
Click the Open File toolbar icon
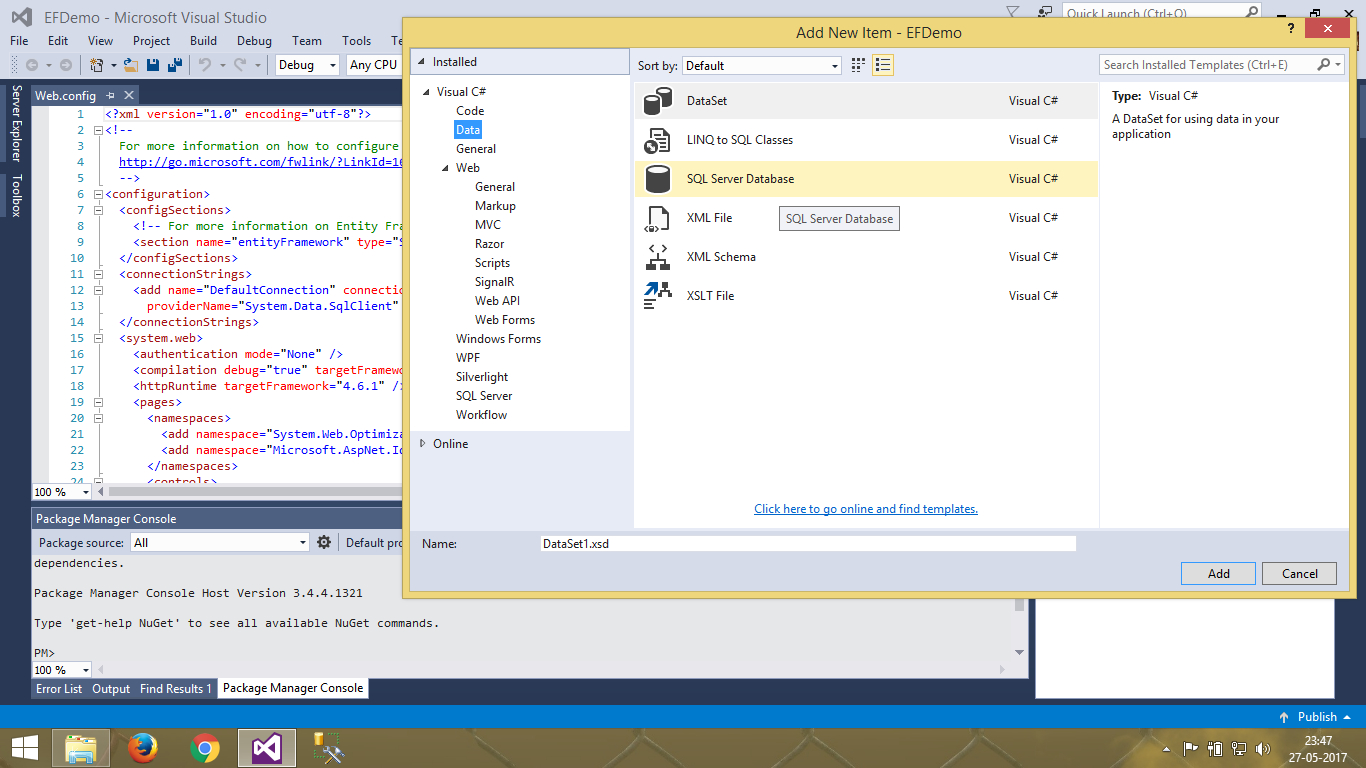(130, 65)
